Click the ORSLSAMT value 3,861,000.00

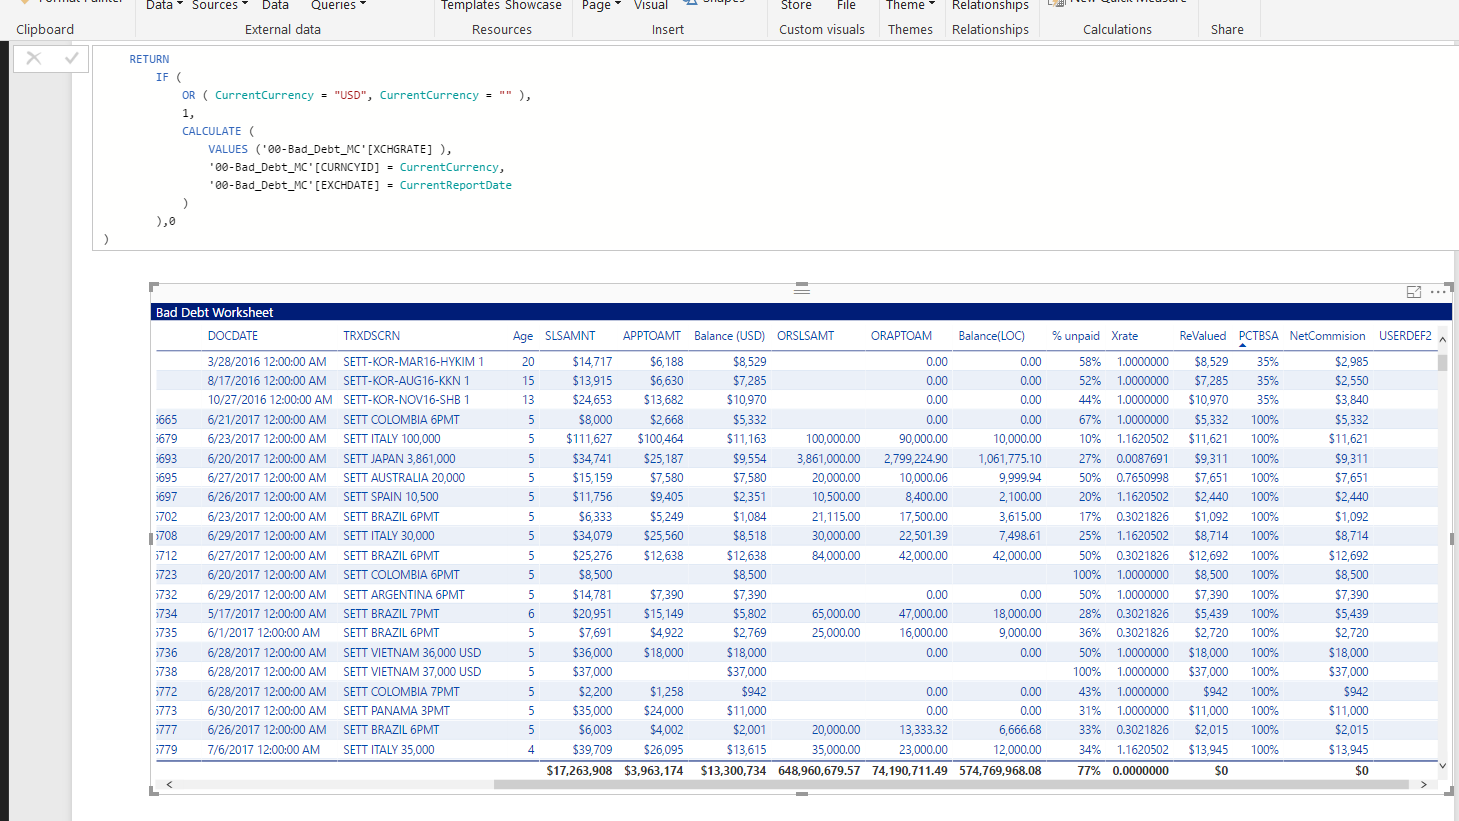[828, 458]
